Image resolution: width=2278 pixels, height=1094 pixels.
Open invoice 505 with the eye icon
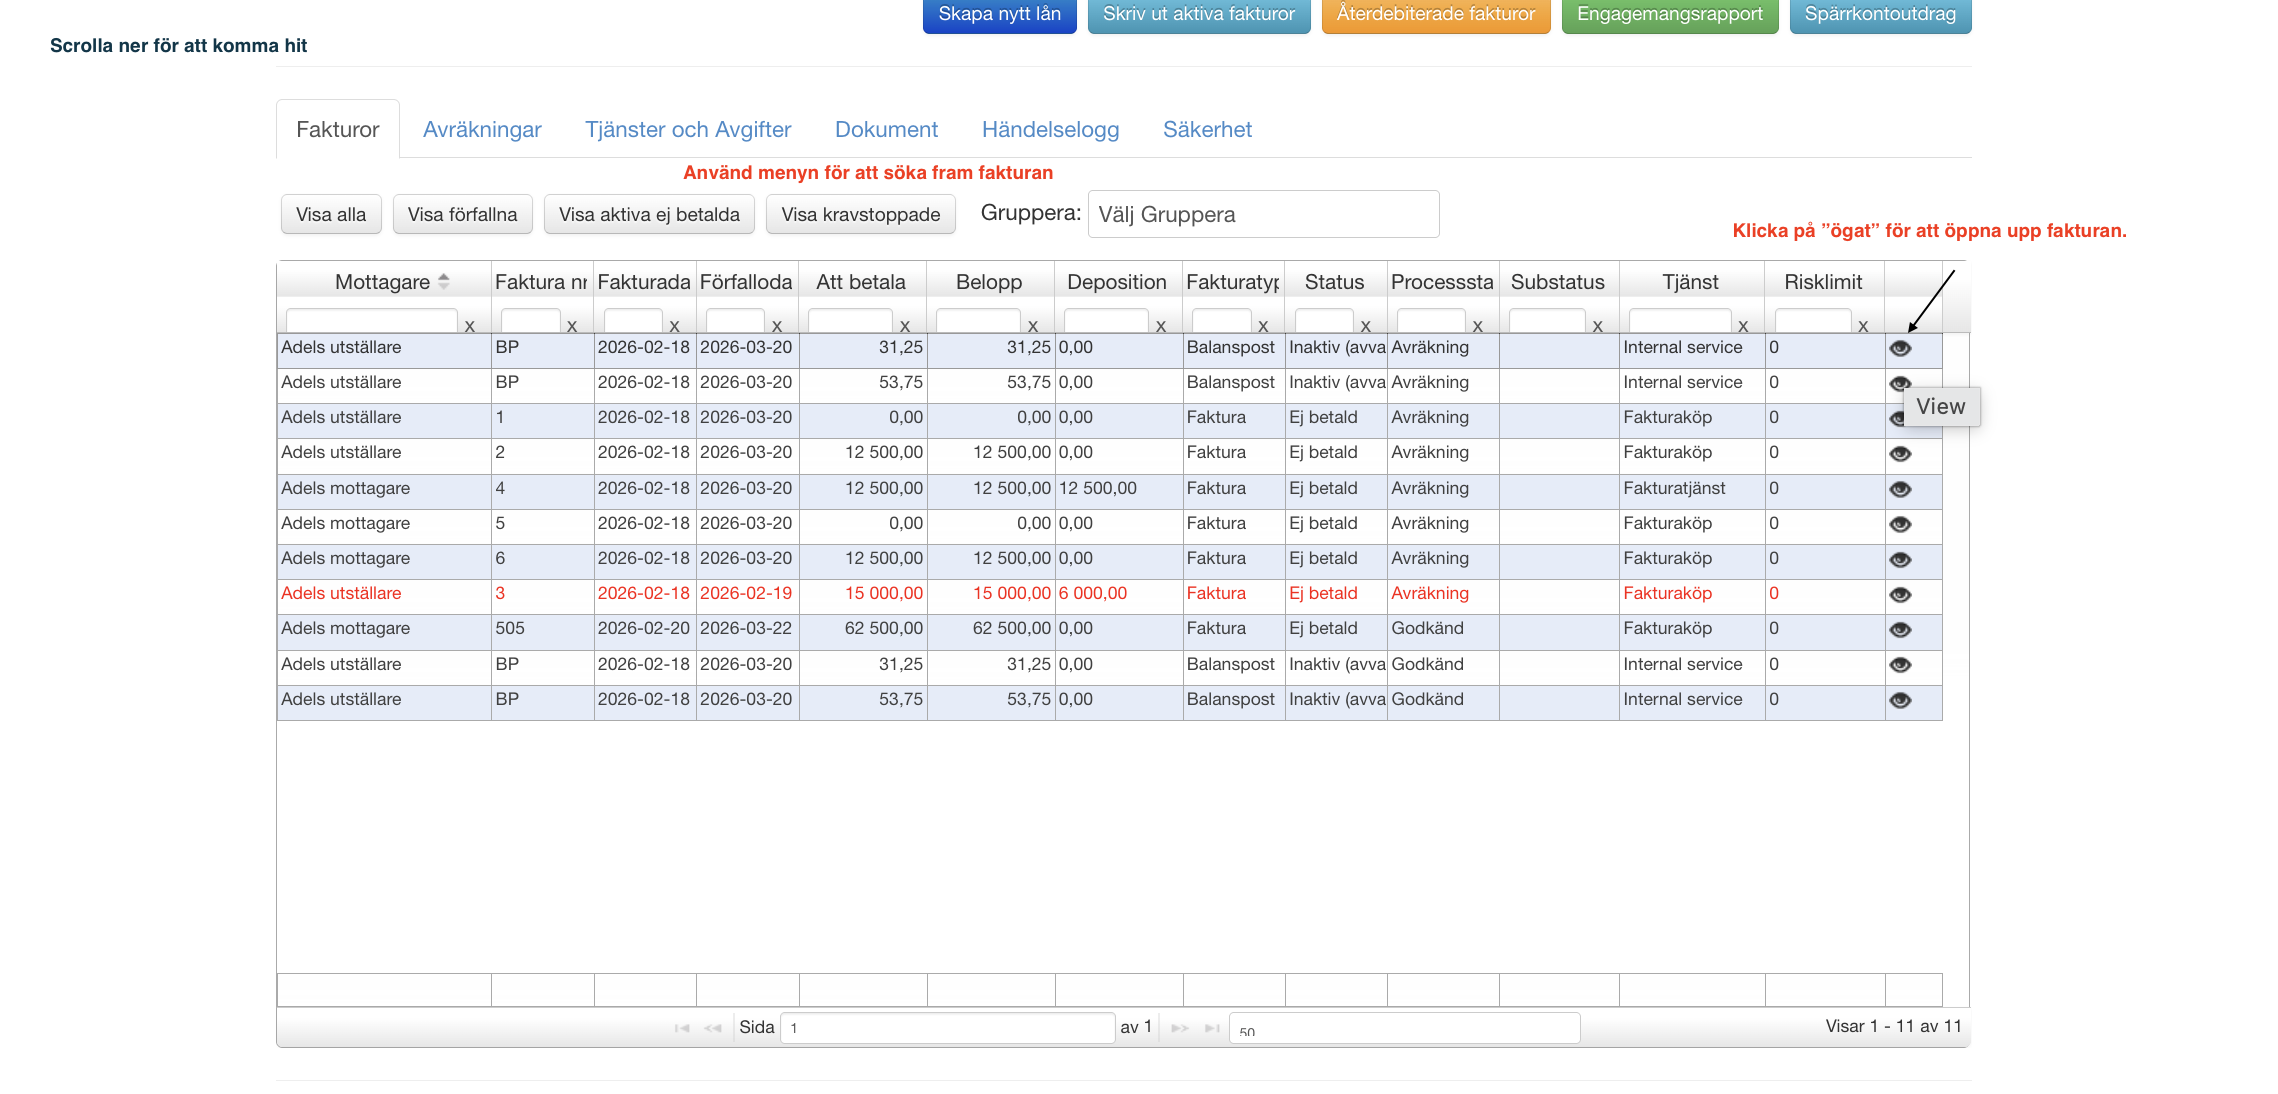click(x=1900, y=630)
